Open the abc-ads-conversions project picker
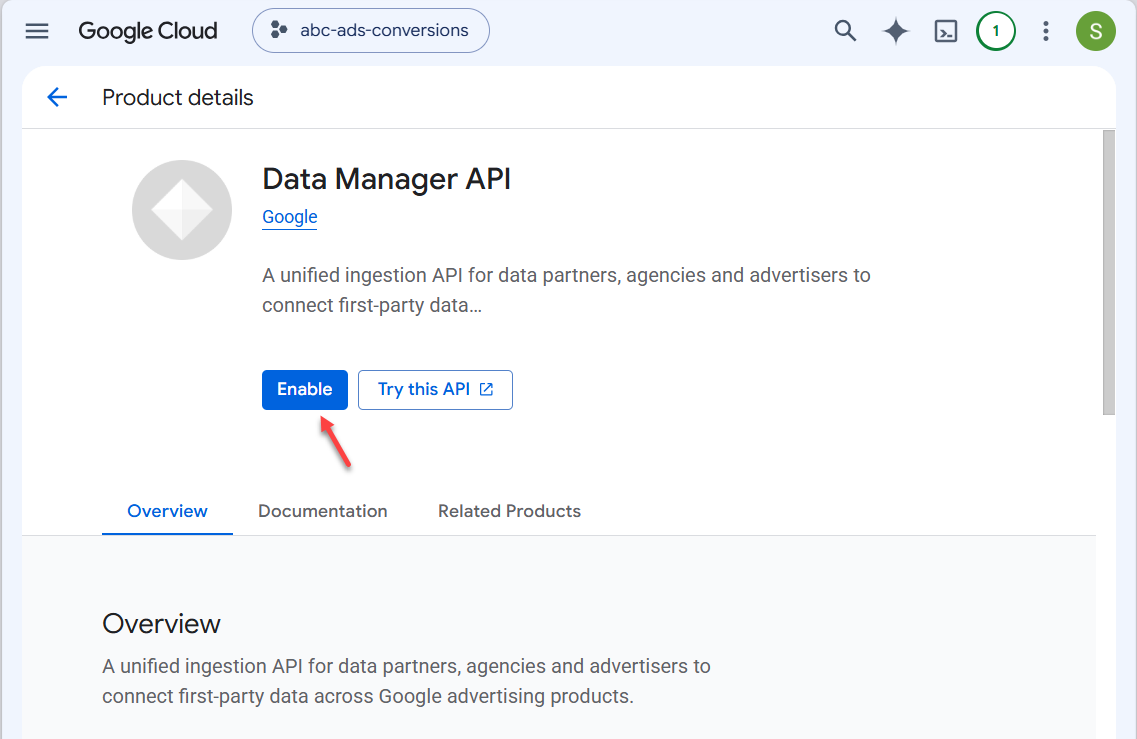 point(371,30)
